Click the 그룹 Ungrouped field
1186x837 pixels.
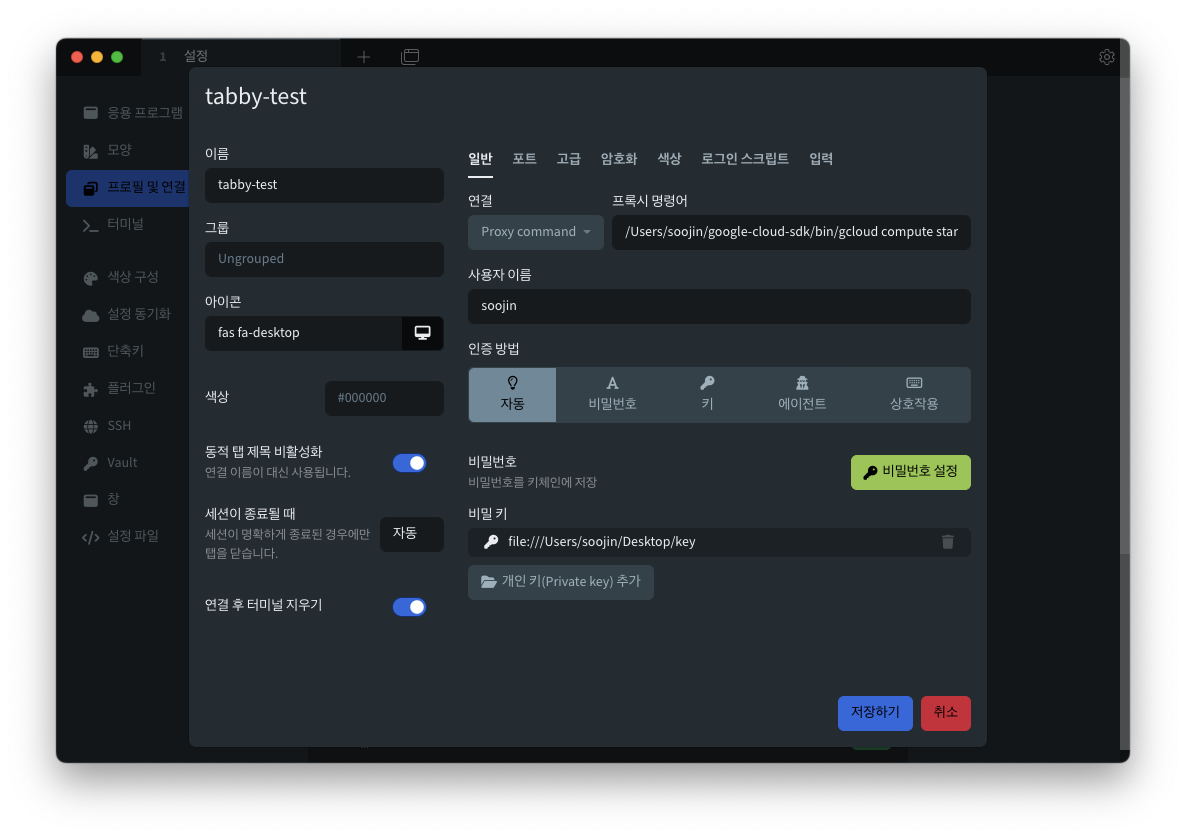324,259
